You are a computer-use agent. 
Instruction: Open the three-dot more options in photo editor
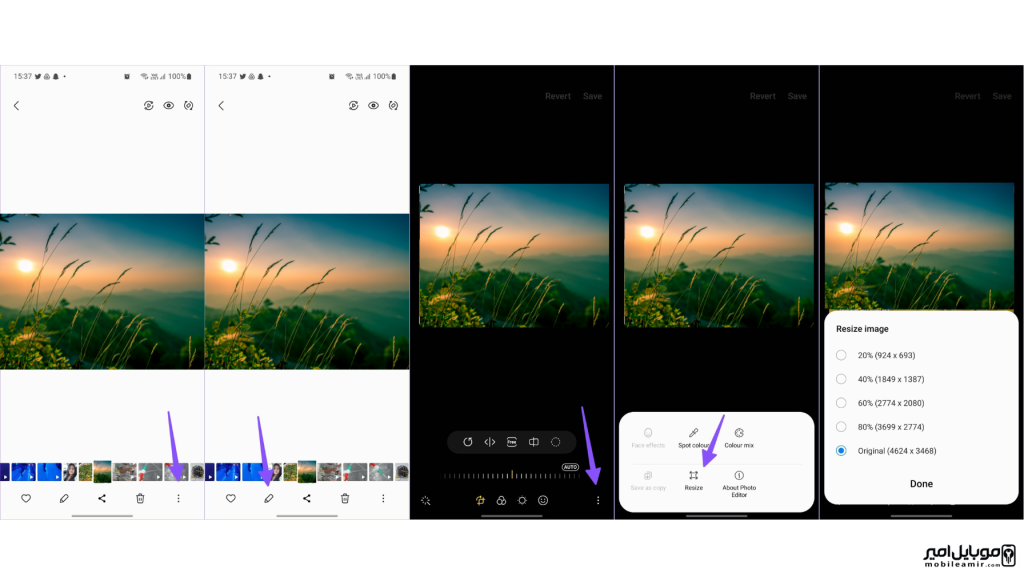[x=598, y=500]
